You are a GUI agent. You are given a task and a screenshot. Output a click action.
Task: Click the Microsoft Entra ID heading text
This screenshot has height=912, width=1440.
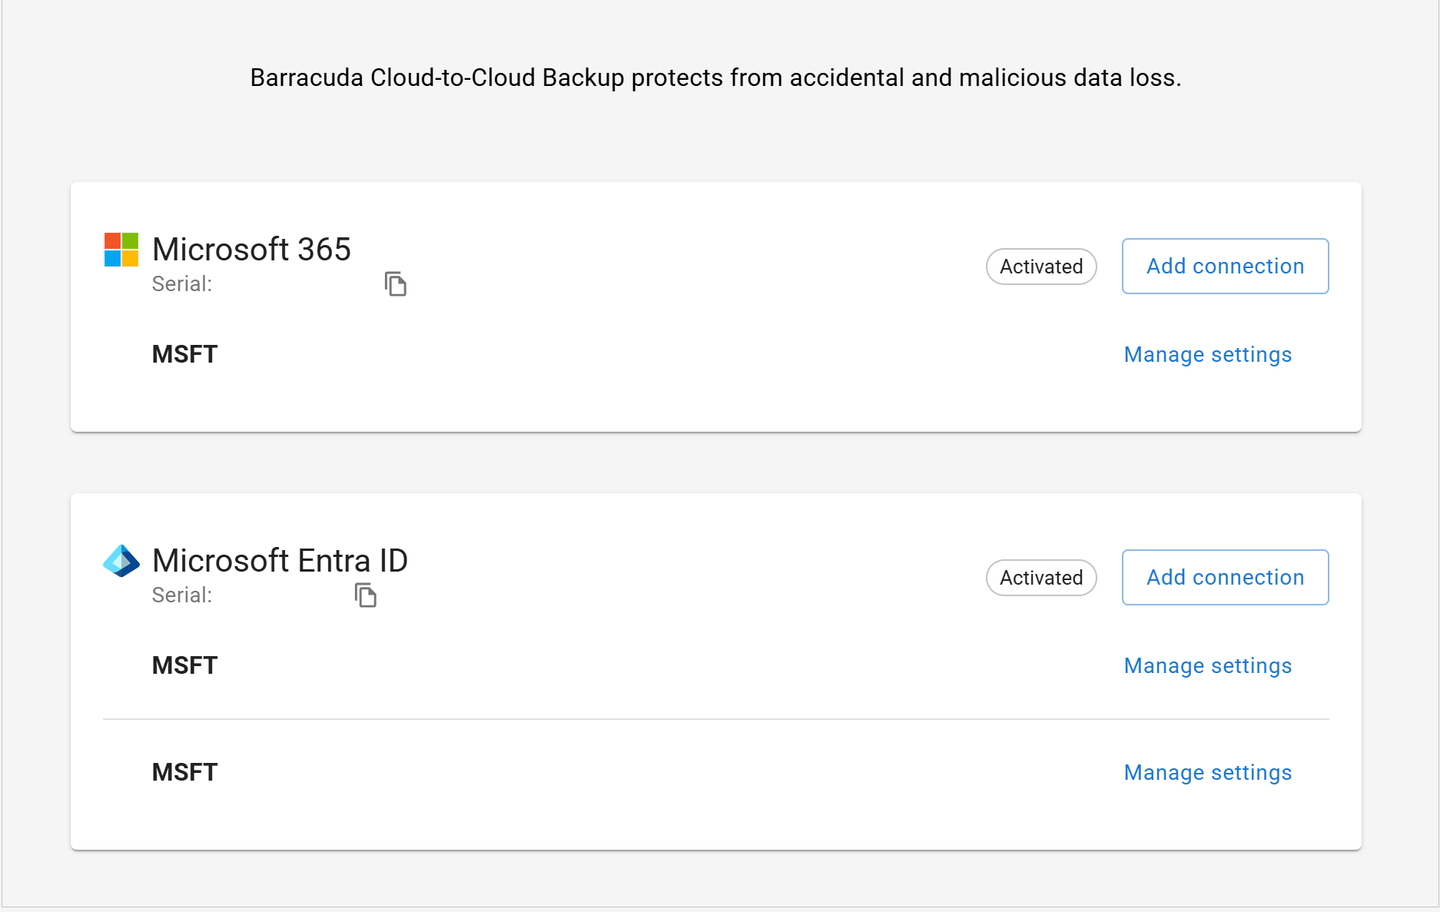click(x=280, y=560)
